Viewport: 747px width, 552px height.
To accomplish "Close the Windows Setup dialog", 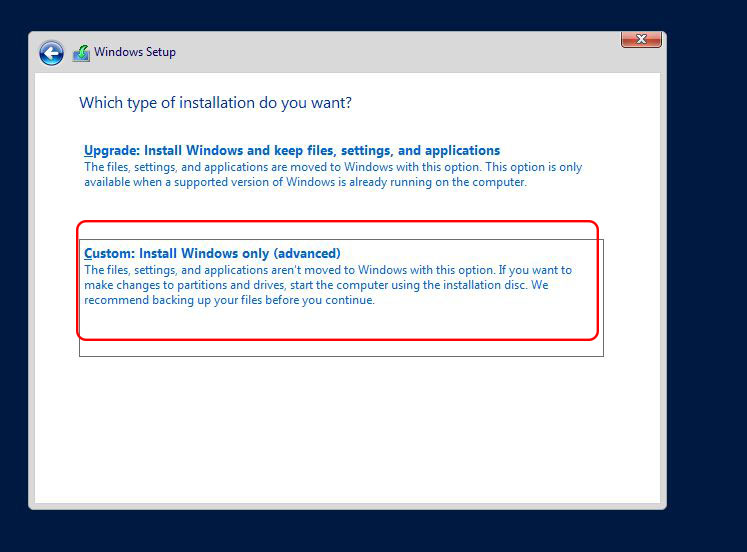I will point(641,40).
